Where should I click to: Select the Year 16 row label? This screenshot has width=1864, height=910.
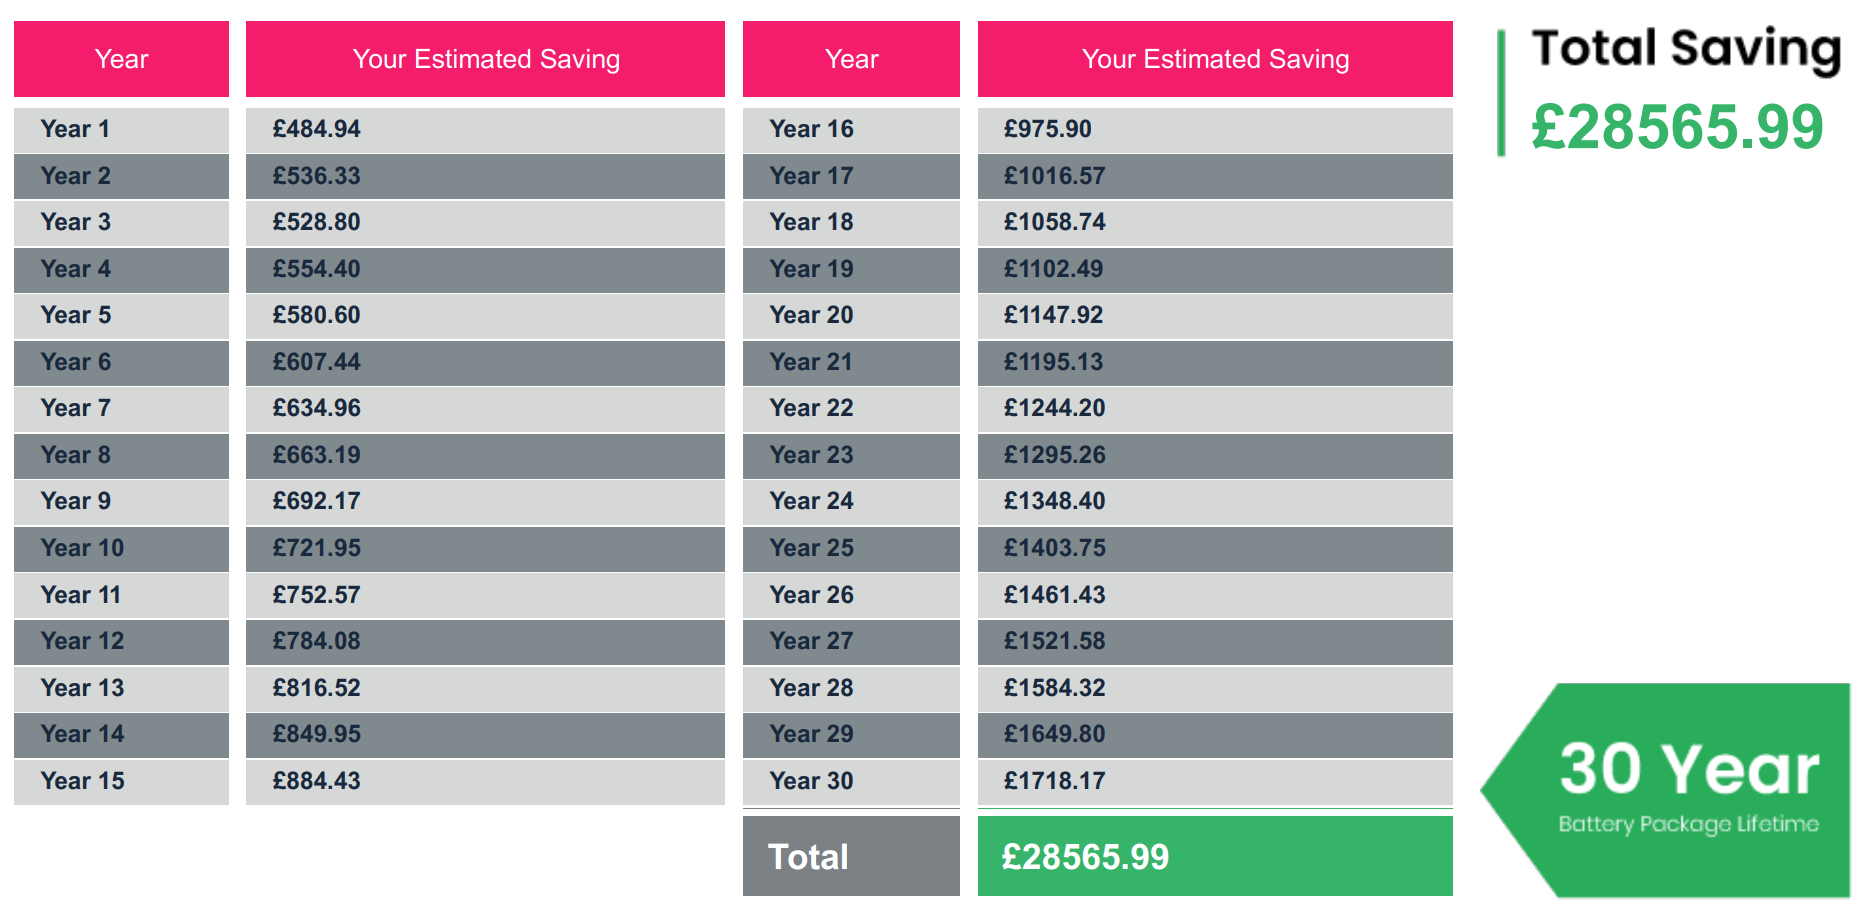pyautogui.click(x=811, y=129)
